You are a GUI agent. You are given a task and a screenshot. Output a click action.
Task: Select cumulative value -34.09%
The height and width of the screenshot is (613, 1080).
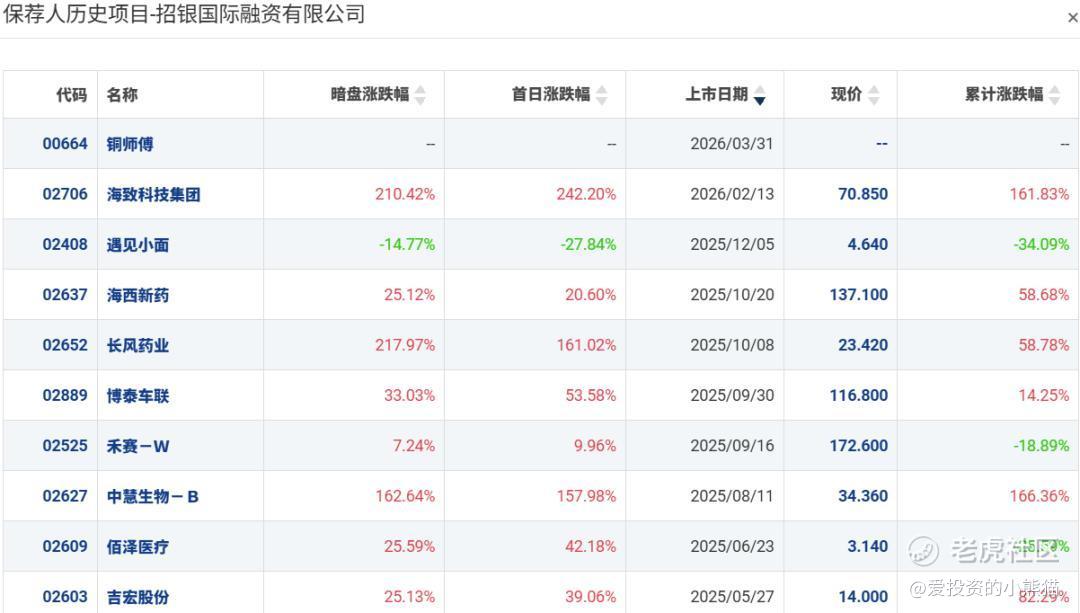(1041, 245)
